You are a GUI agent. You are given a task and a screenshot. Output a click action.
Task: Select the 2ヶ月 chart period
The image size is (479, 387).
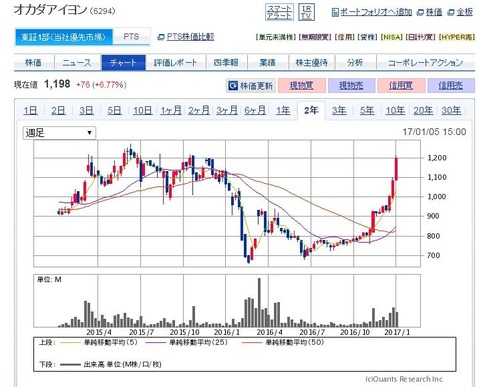[199, 110]
